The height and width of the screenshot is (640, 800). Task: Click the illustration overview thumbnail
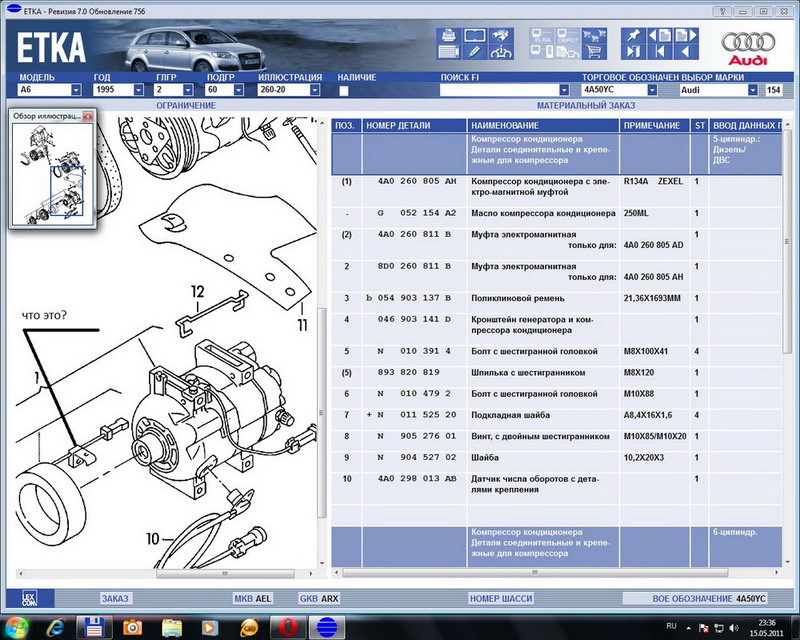coord(53,174)
